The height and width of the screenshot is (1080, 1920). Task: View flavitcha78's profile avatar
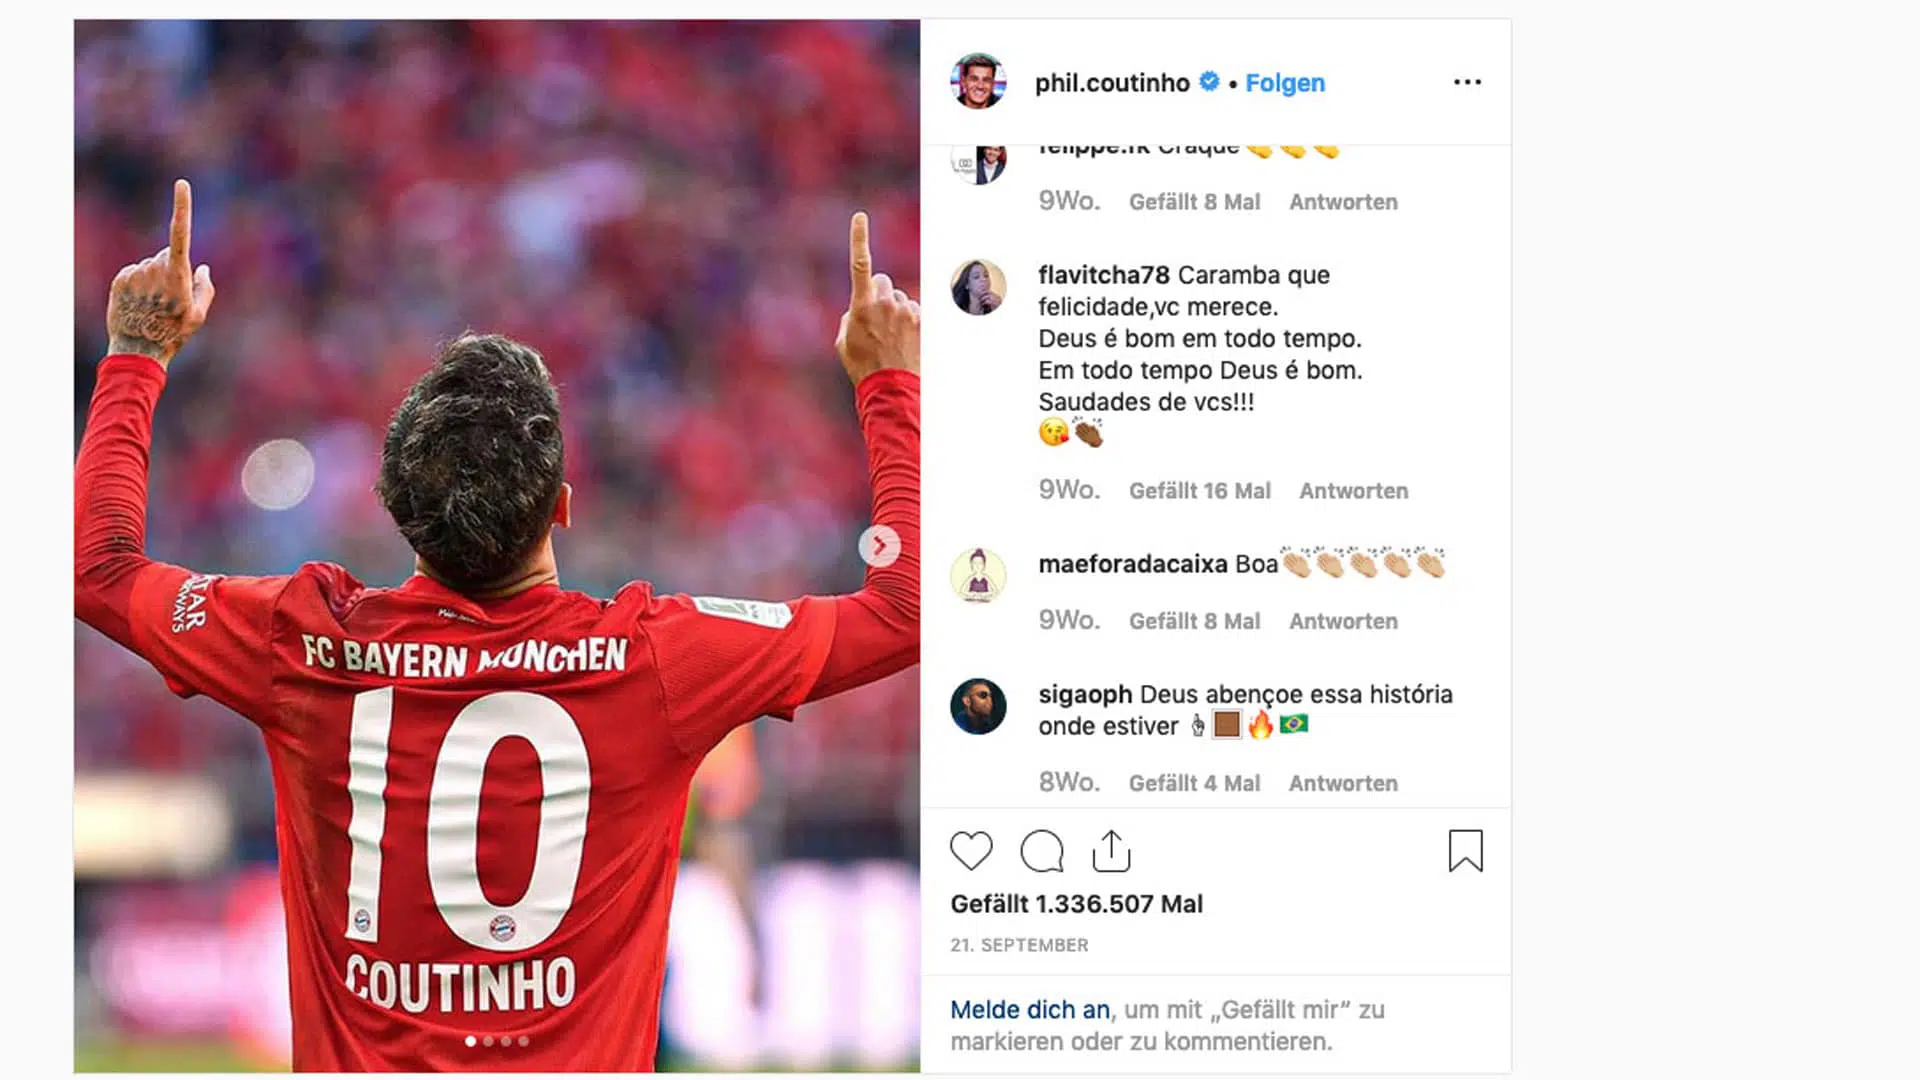(978, 288)
